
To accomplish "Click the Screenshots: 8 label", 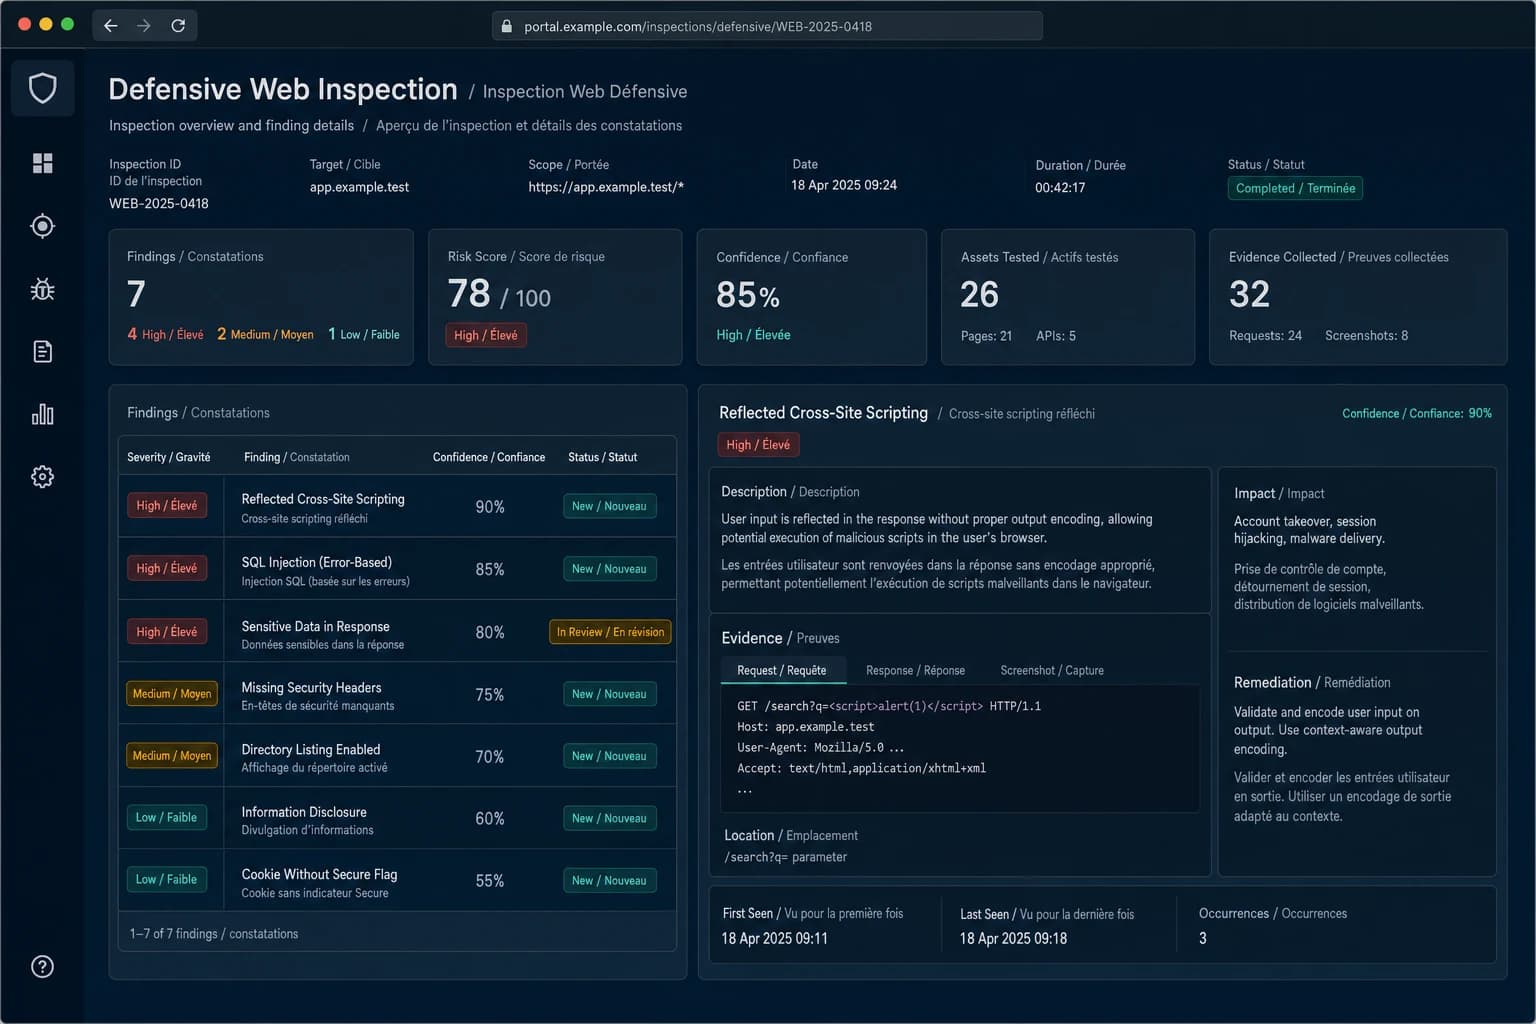I will [x=1366, y=336].
